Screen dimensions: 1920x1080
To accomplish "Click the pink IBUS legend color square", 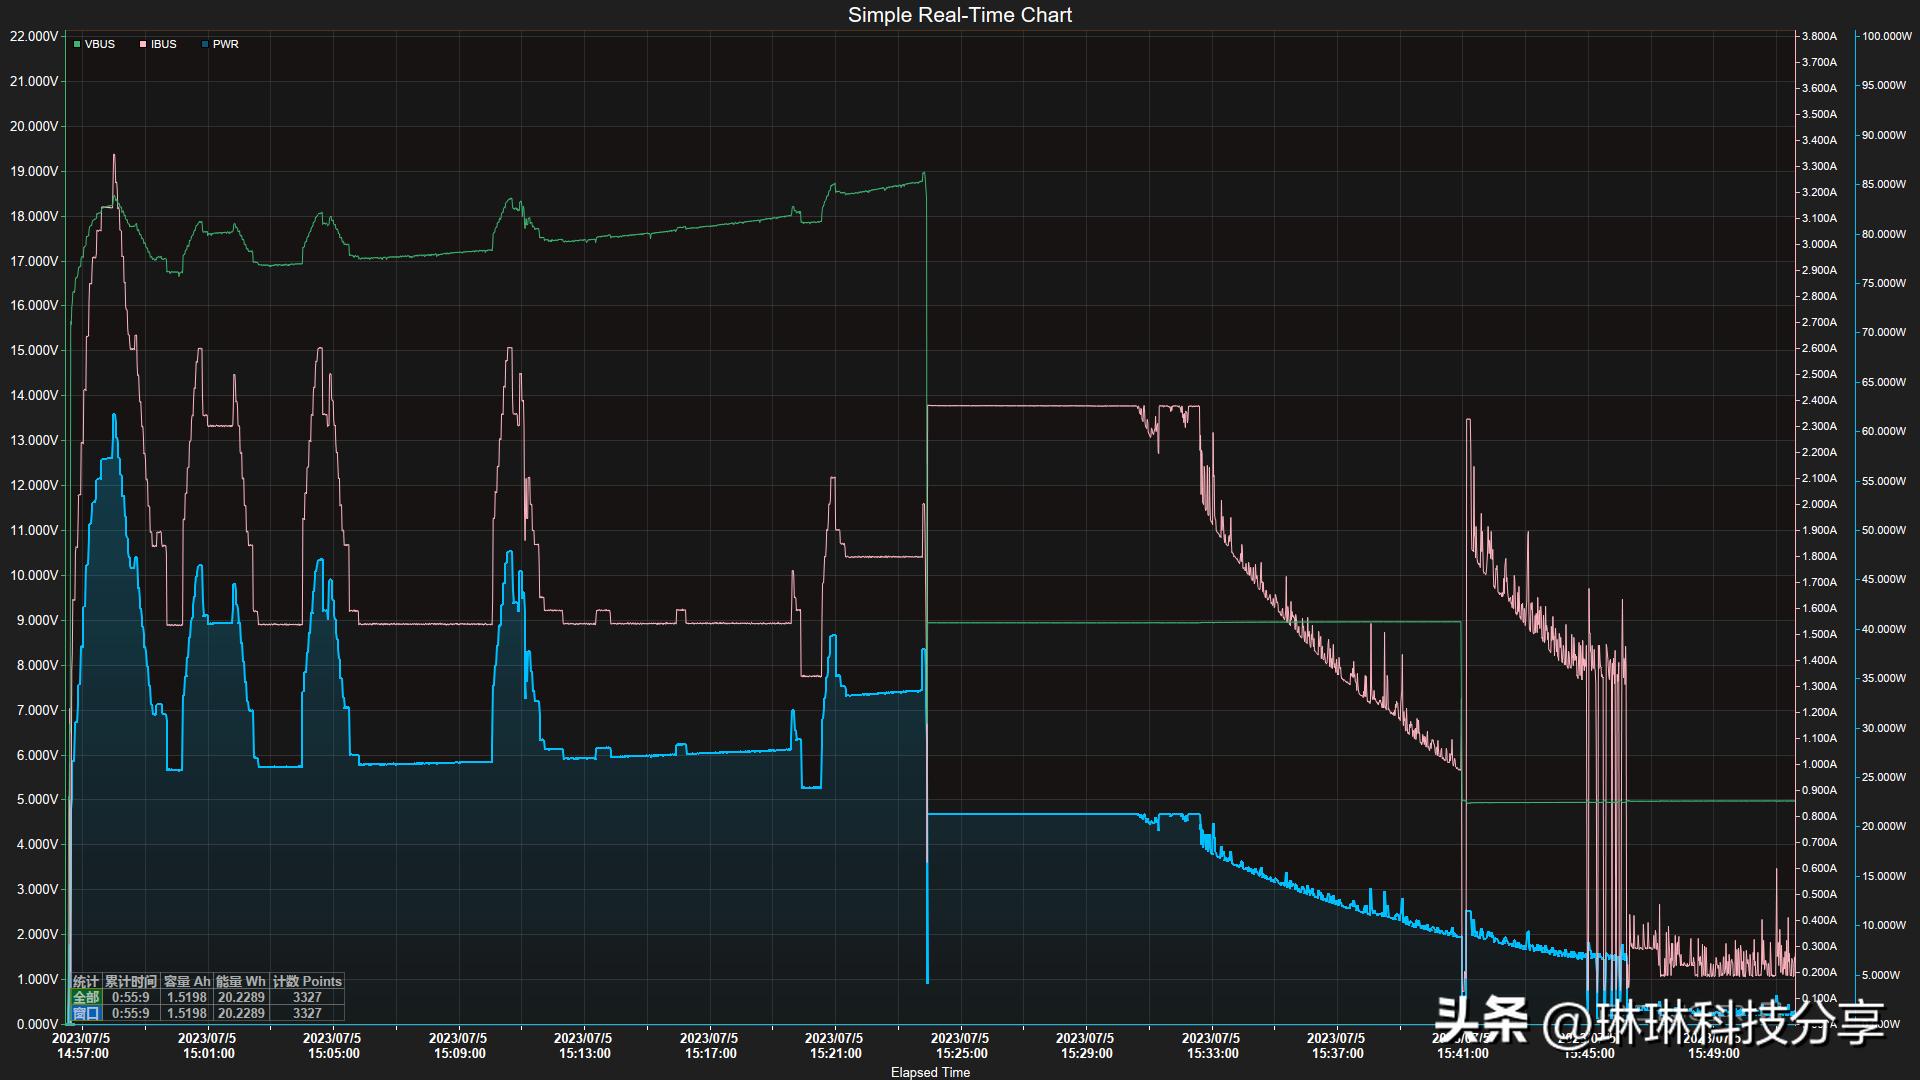I will coord(144,44).
